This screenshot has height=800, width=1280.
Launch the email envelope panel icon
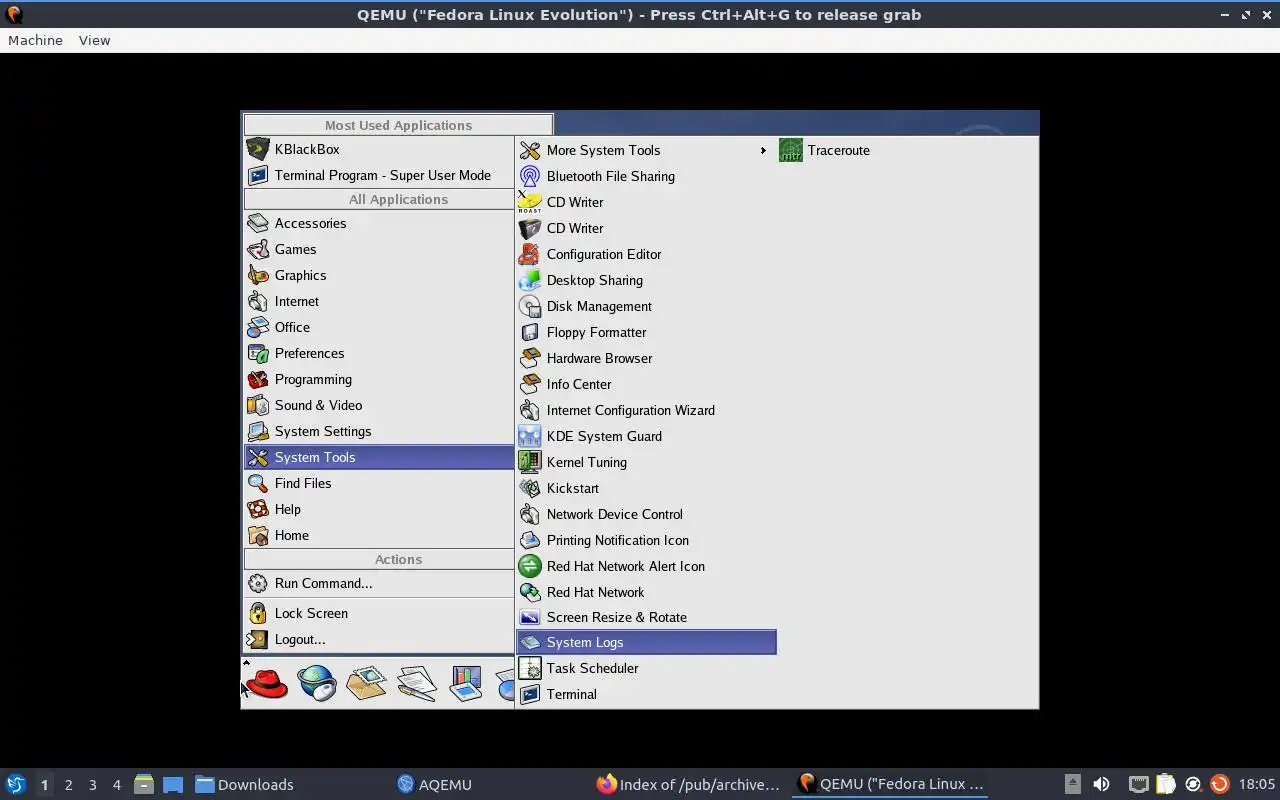pos(366,684)
